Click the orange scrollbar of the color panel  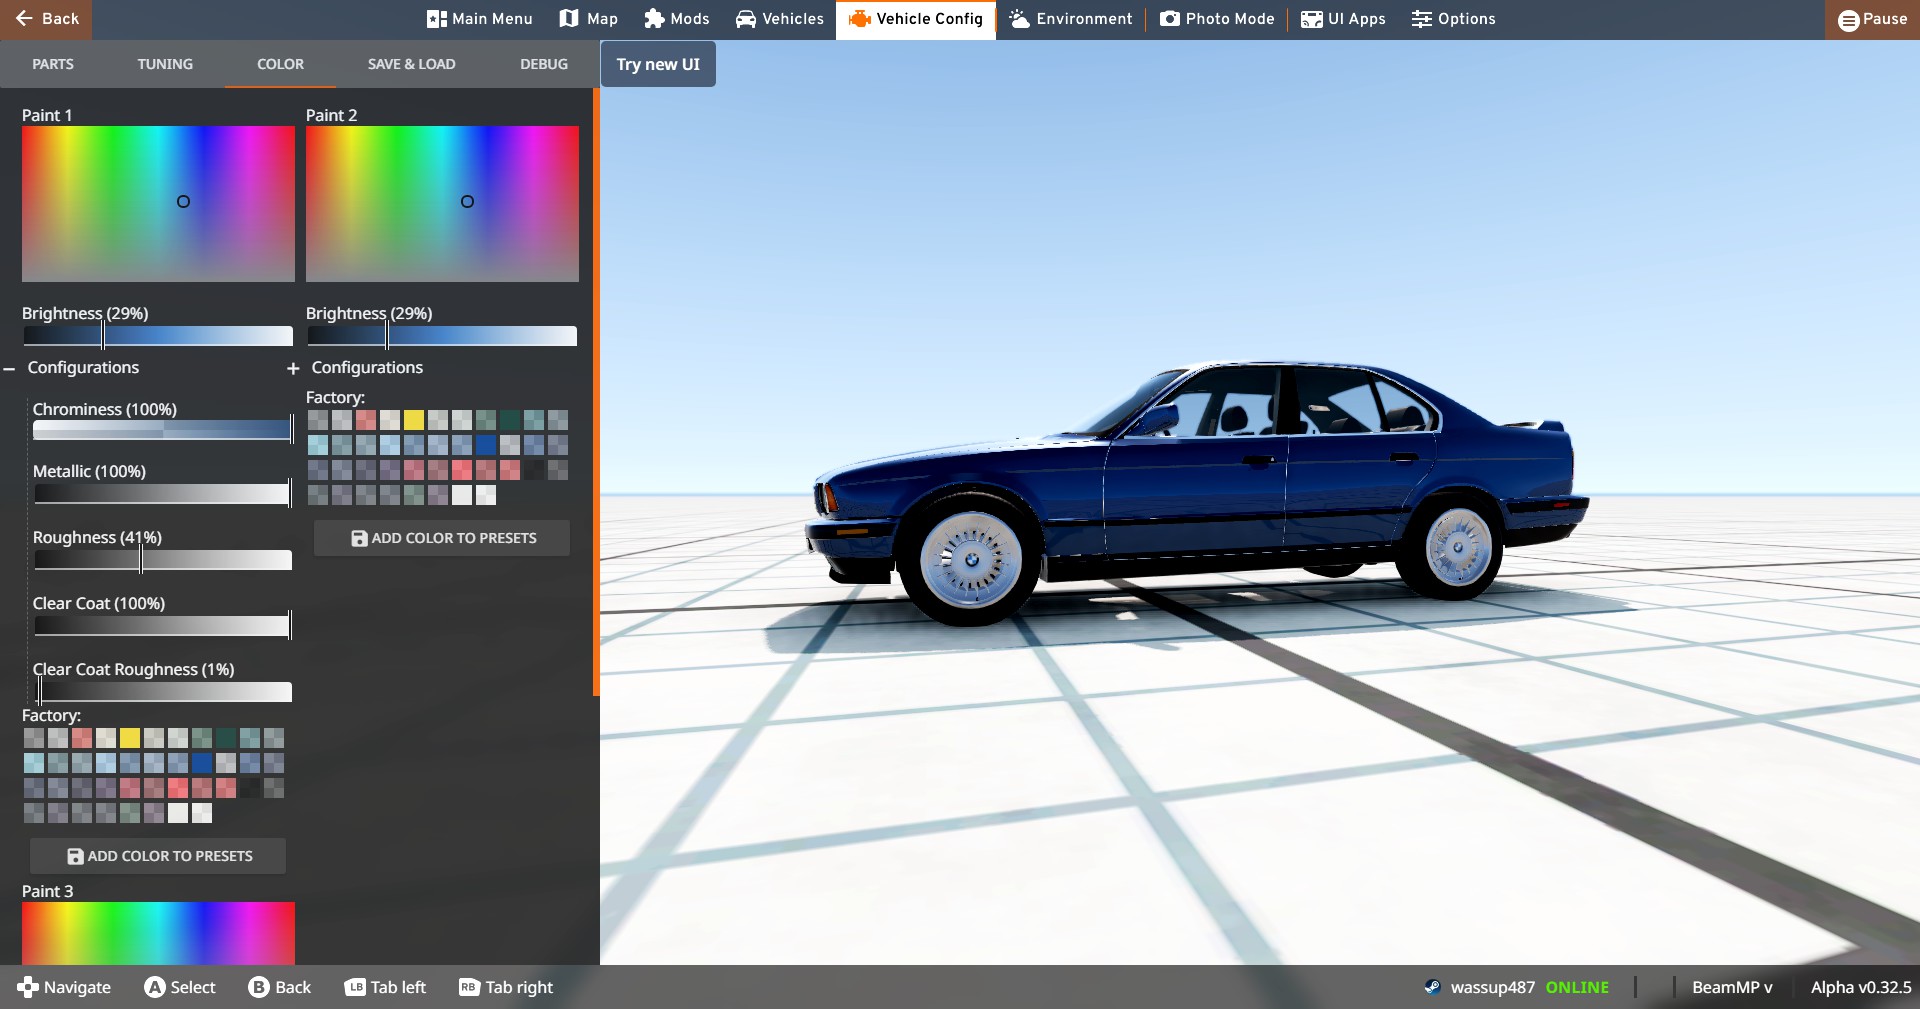point(596,392)
